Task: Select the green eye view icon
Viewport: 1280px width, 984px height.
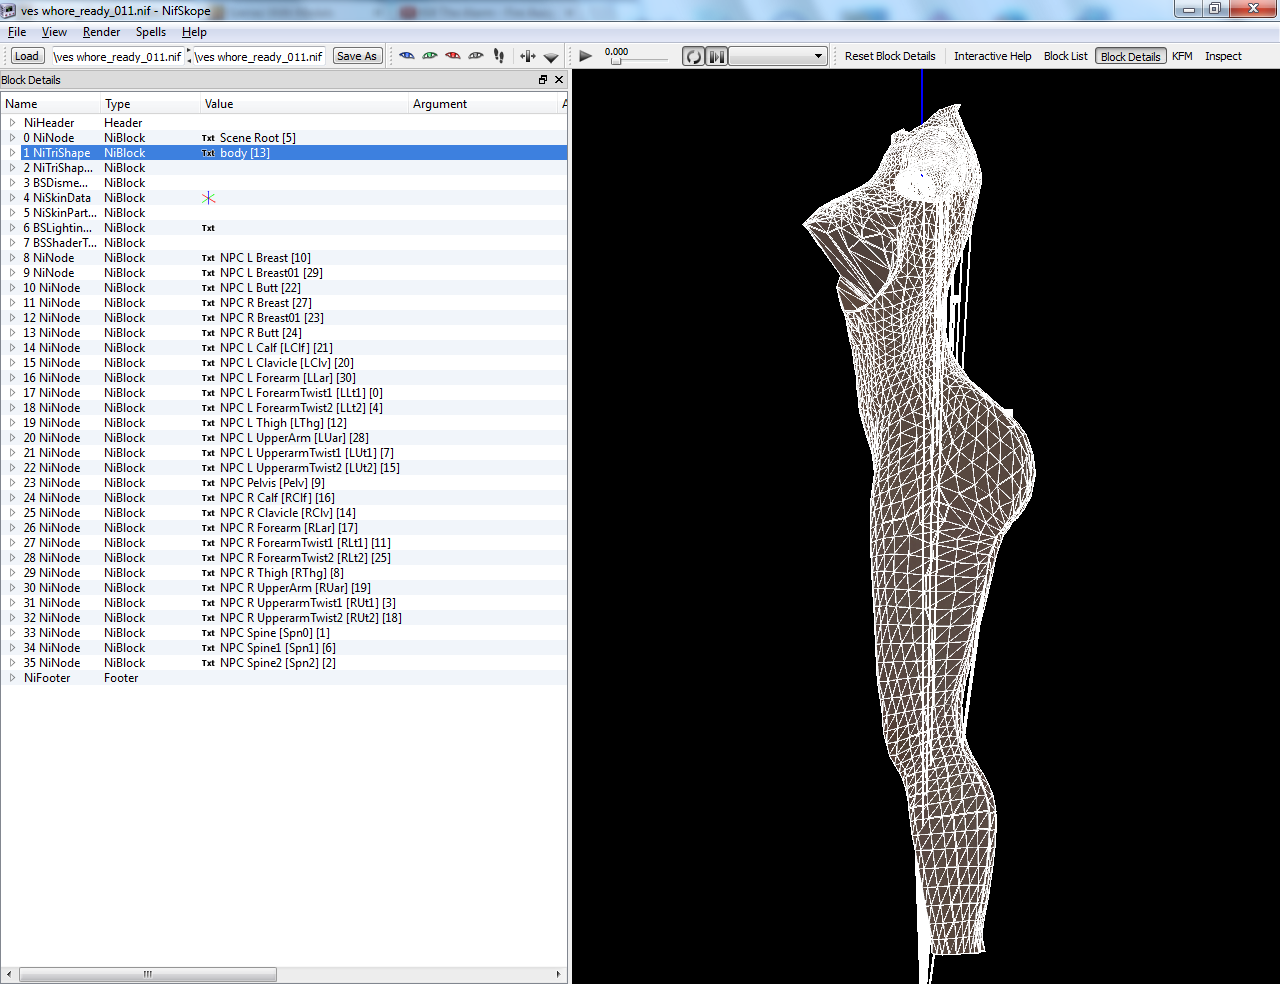Action: coord(430,56)
